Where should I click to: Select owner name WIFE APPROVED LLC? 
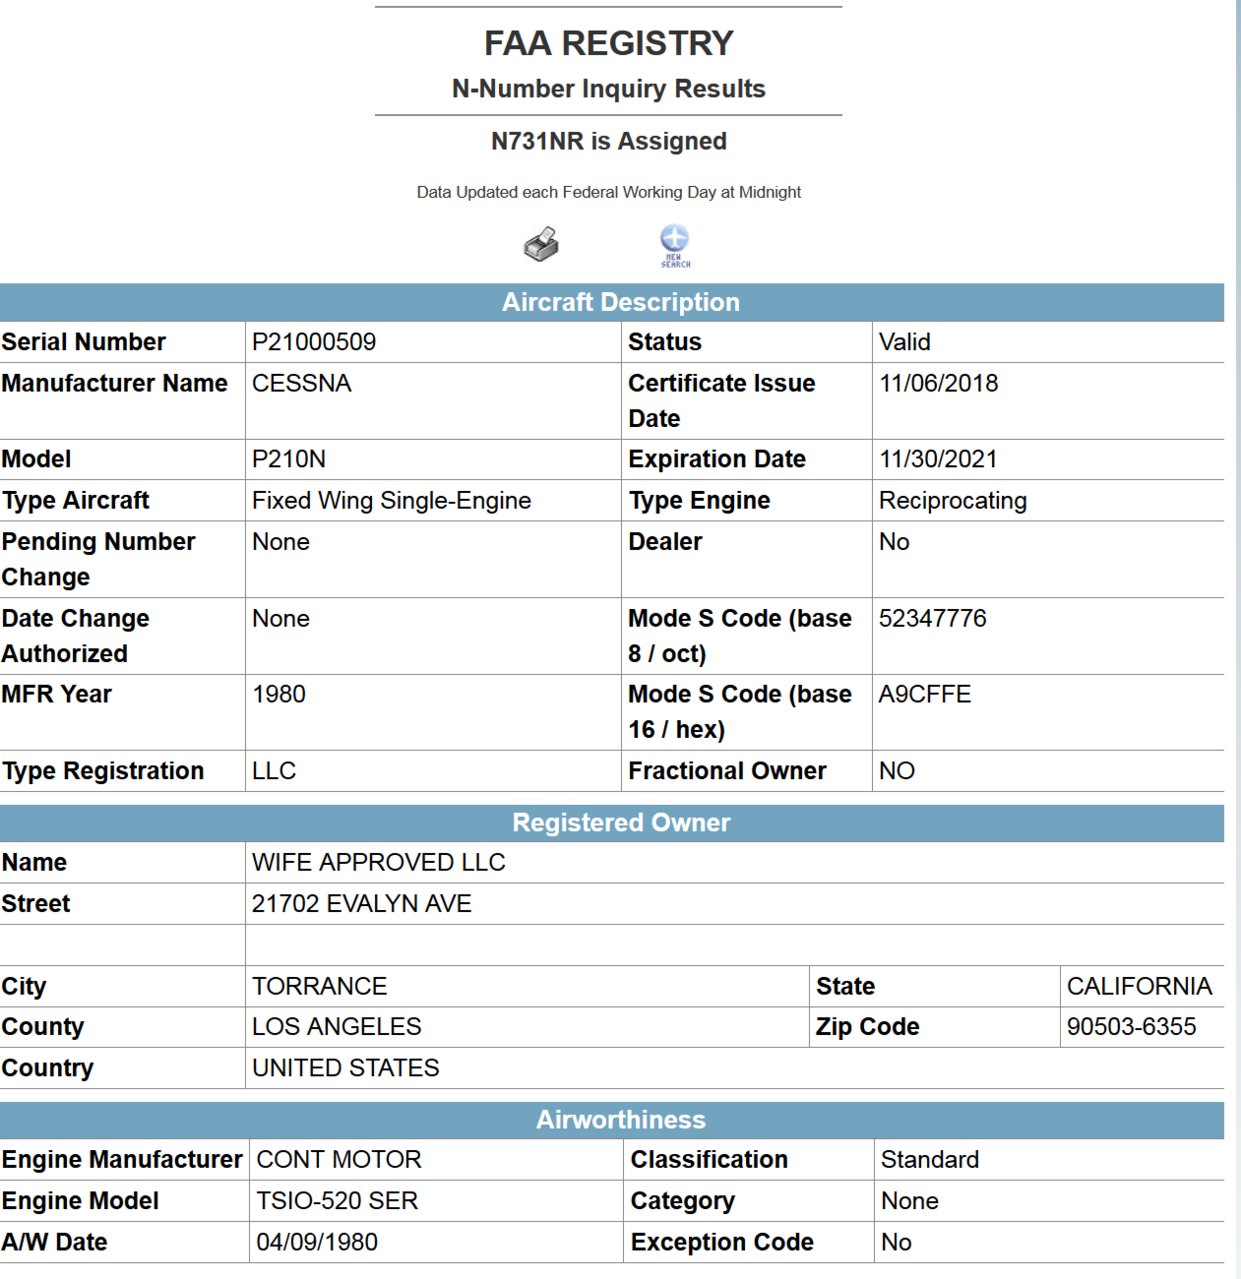coord(379,862)
